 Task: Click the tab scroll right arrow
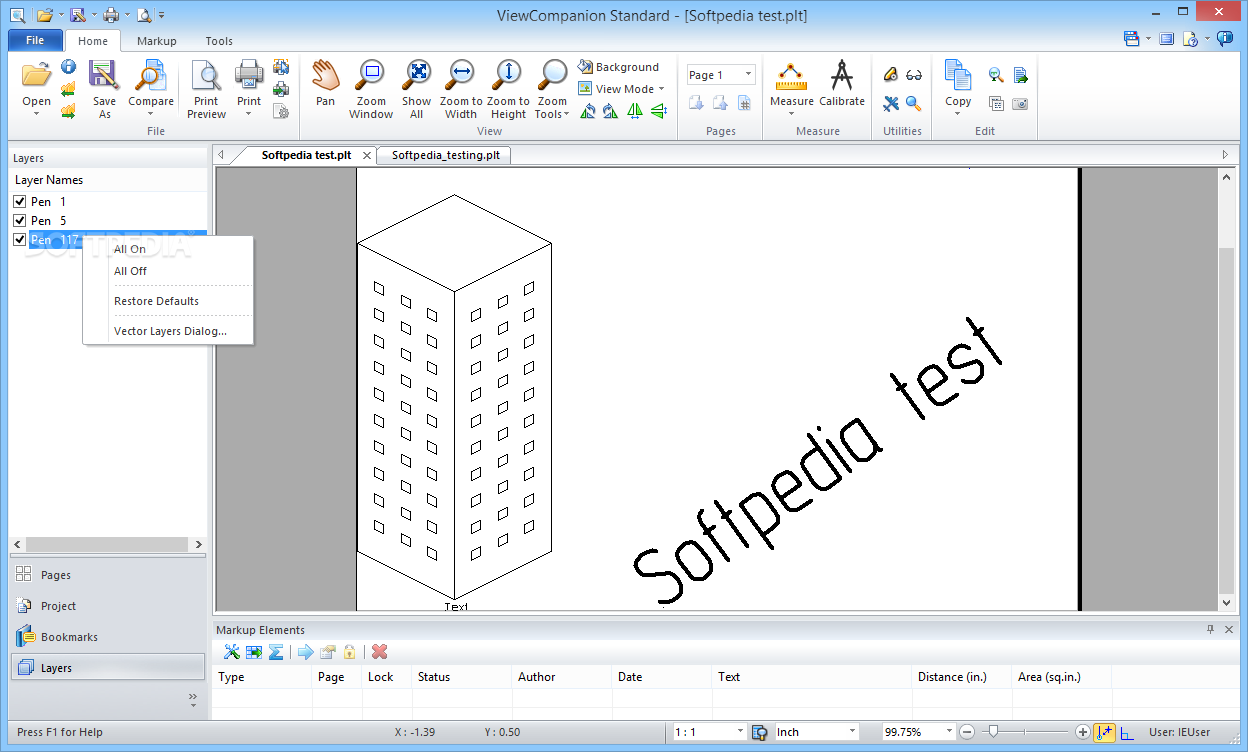tap(1225, 155)
